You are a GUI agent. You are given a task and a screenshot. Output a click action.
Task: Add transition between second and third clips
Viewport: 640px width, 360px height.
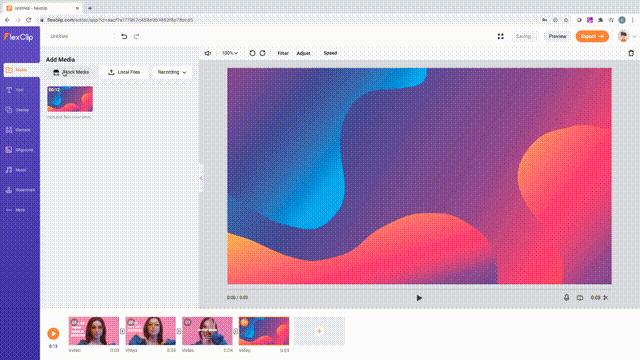(179, 331)
